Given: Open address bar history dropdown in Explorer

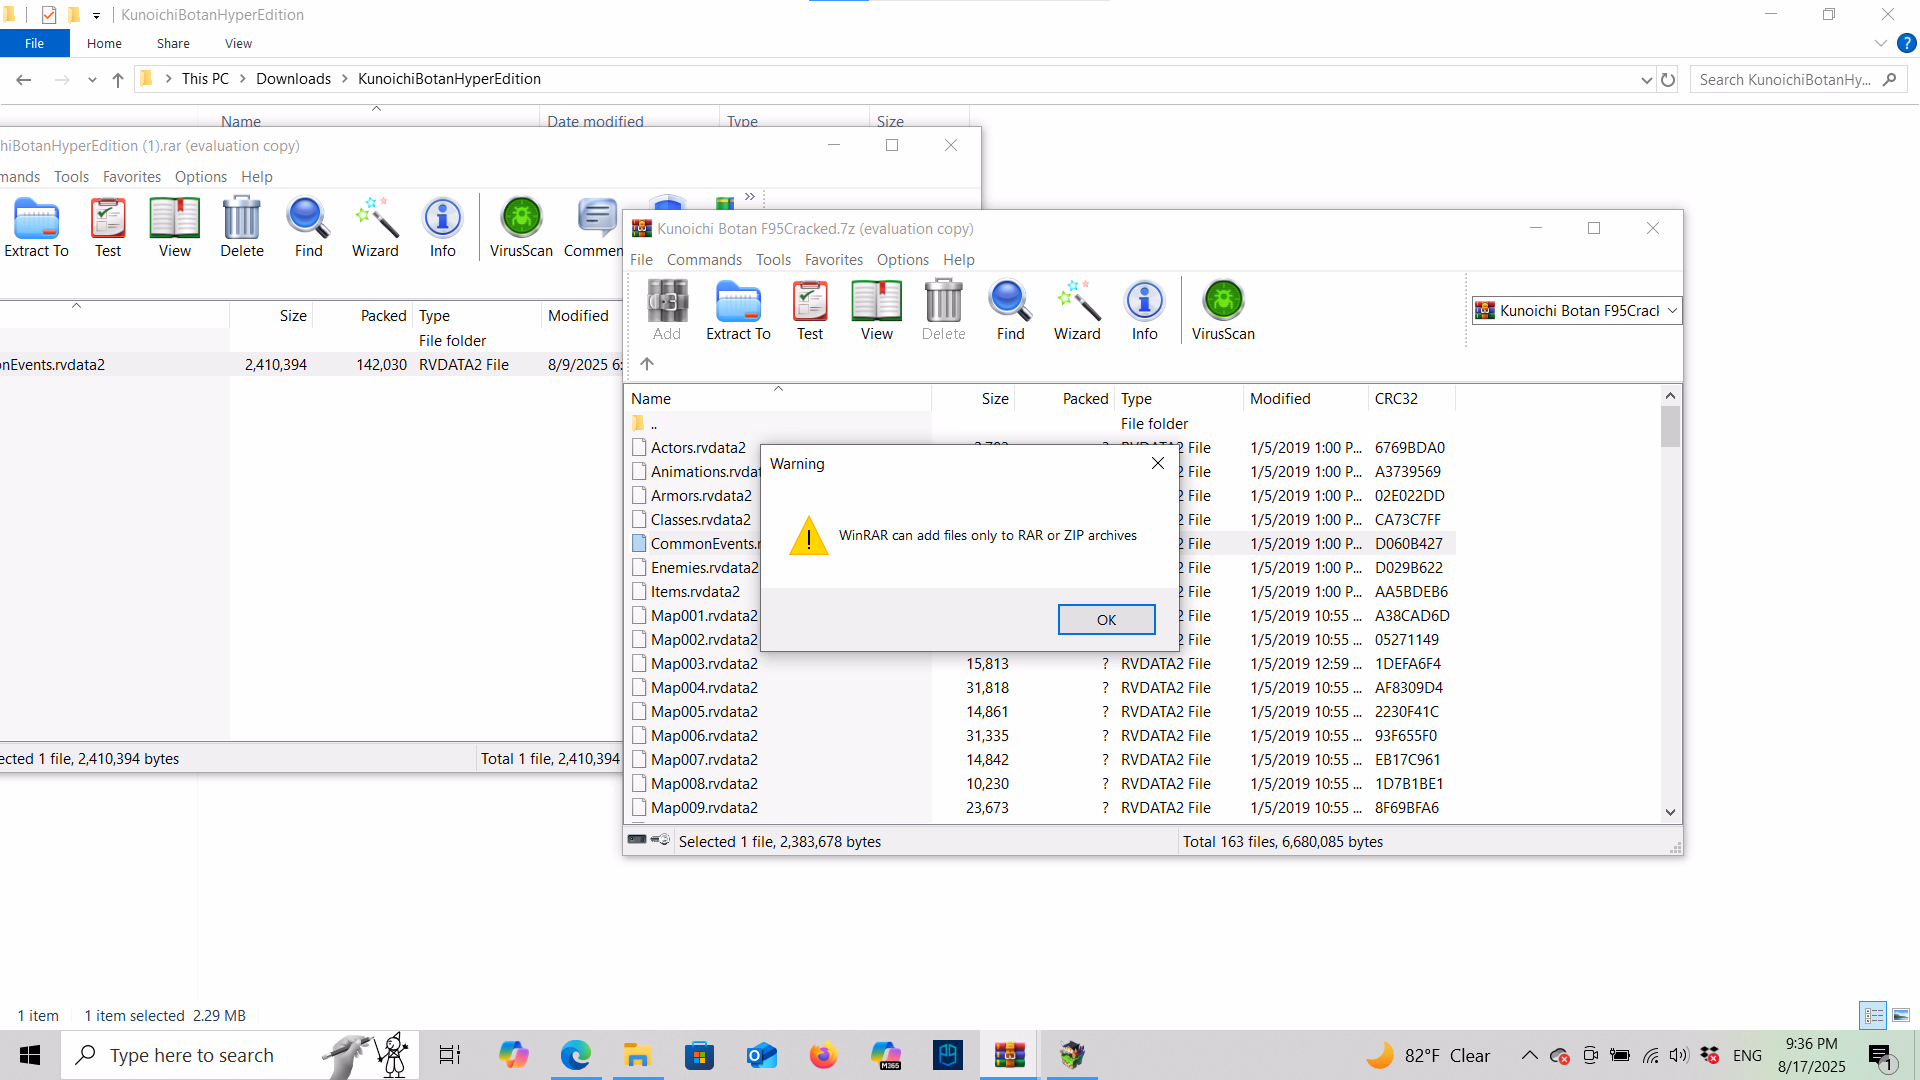Looking at the screenshot, I should (1646, 80).
